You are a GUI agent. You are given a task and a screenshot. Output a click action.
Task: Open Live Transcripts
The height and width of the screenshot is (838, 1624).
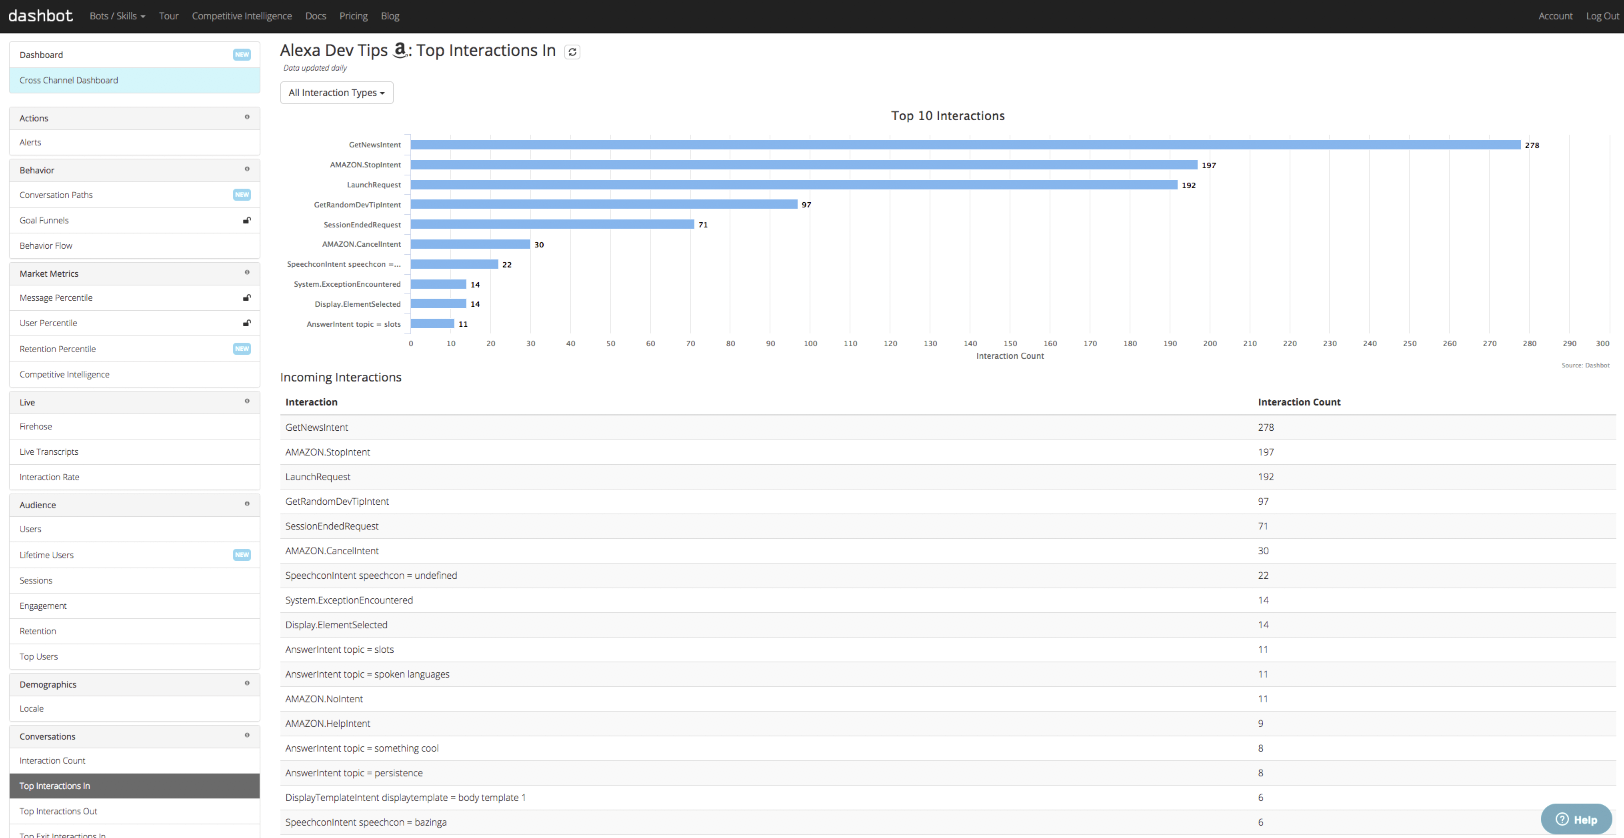[x=134, y=452]
